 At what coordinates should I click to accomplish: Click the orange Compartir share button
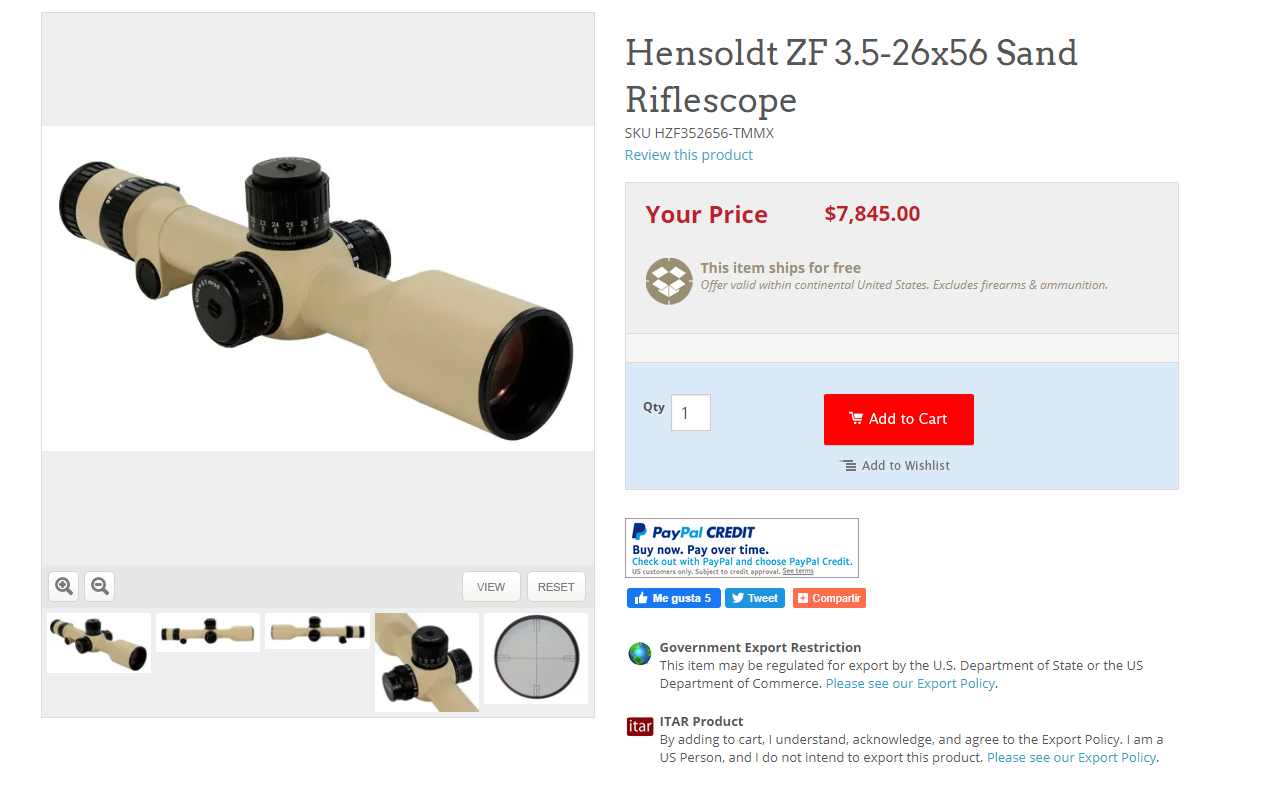[829, 598]
